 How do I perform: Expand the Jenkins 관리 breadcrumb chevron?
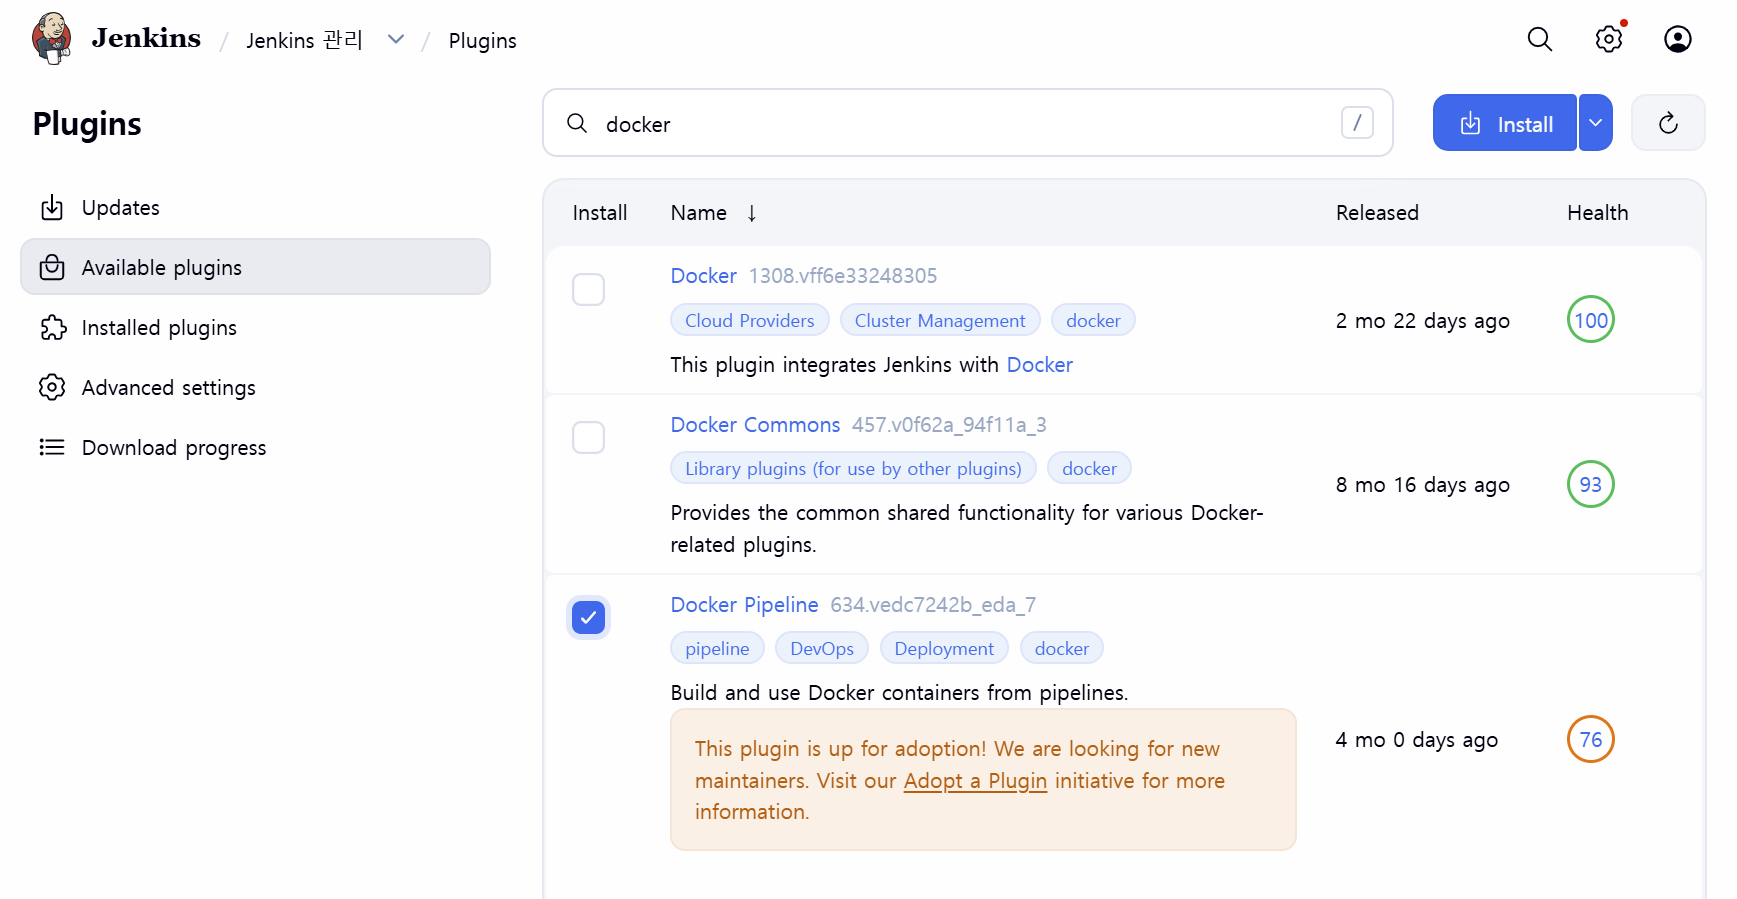tap(396, 40)
